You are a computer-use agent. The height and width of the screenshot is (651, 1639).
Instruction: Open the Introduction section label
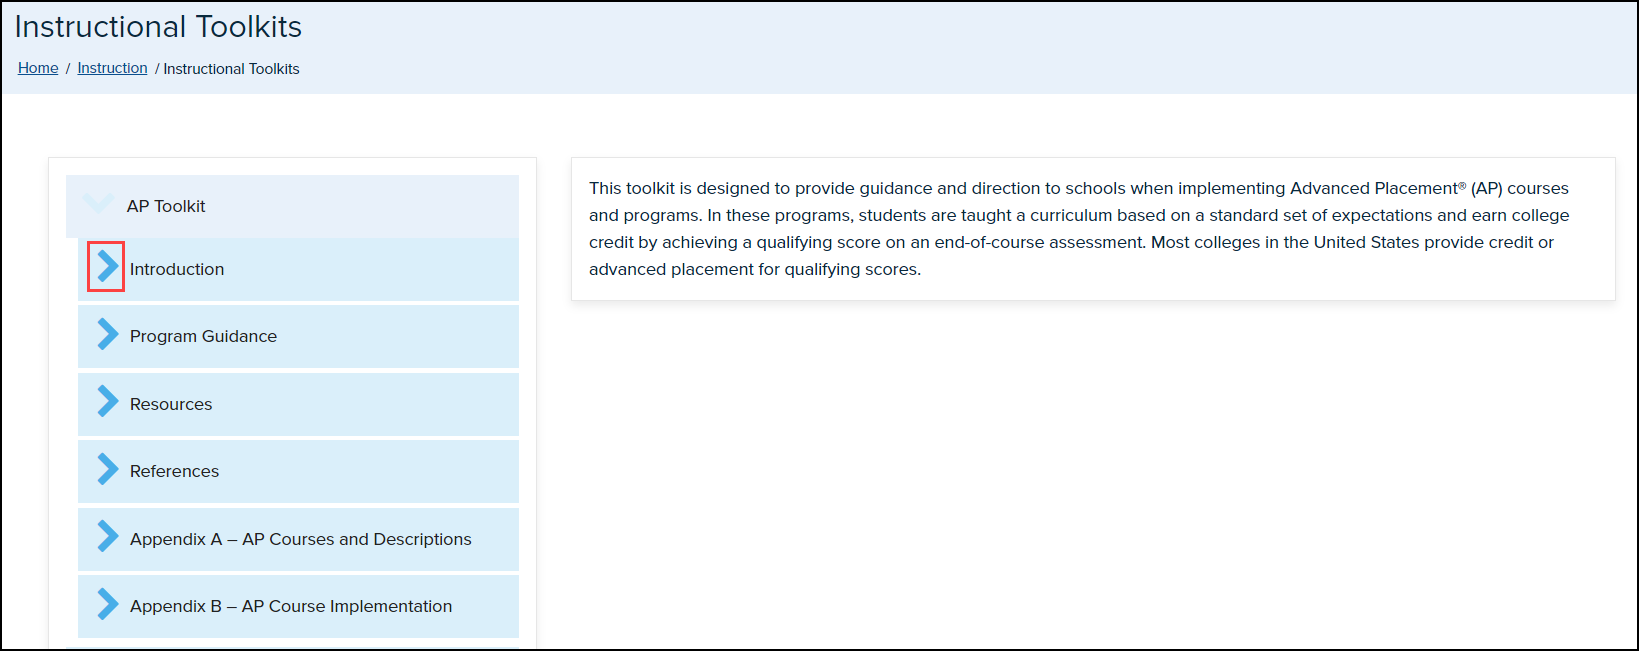click(177, 269)
